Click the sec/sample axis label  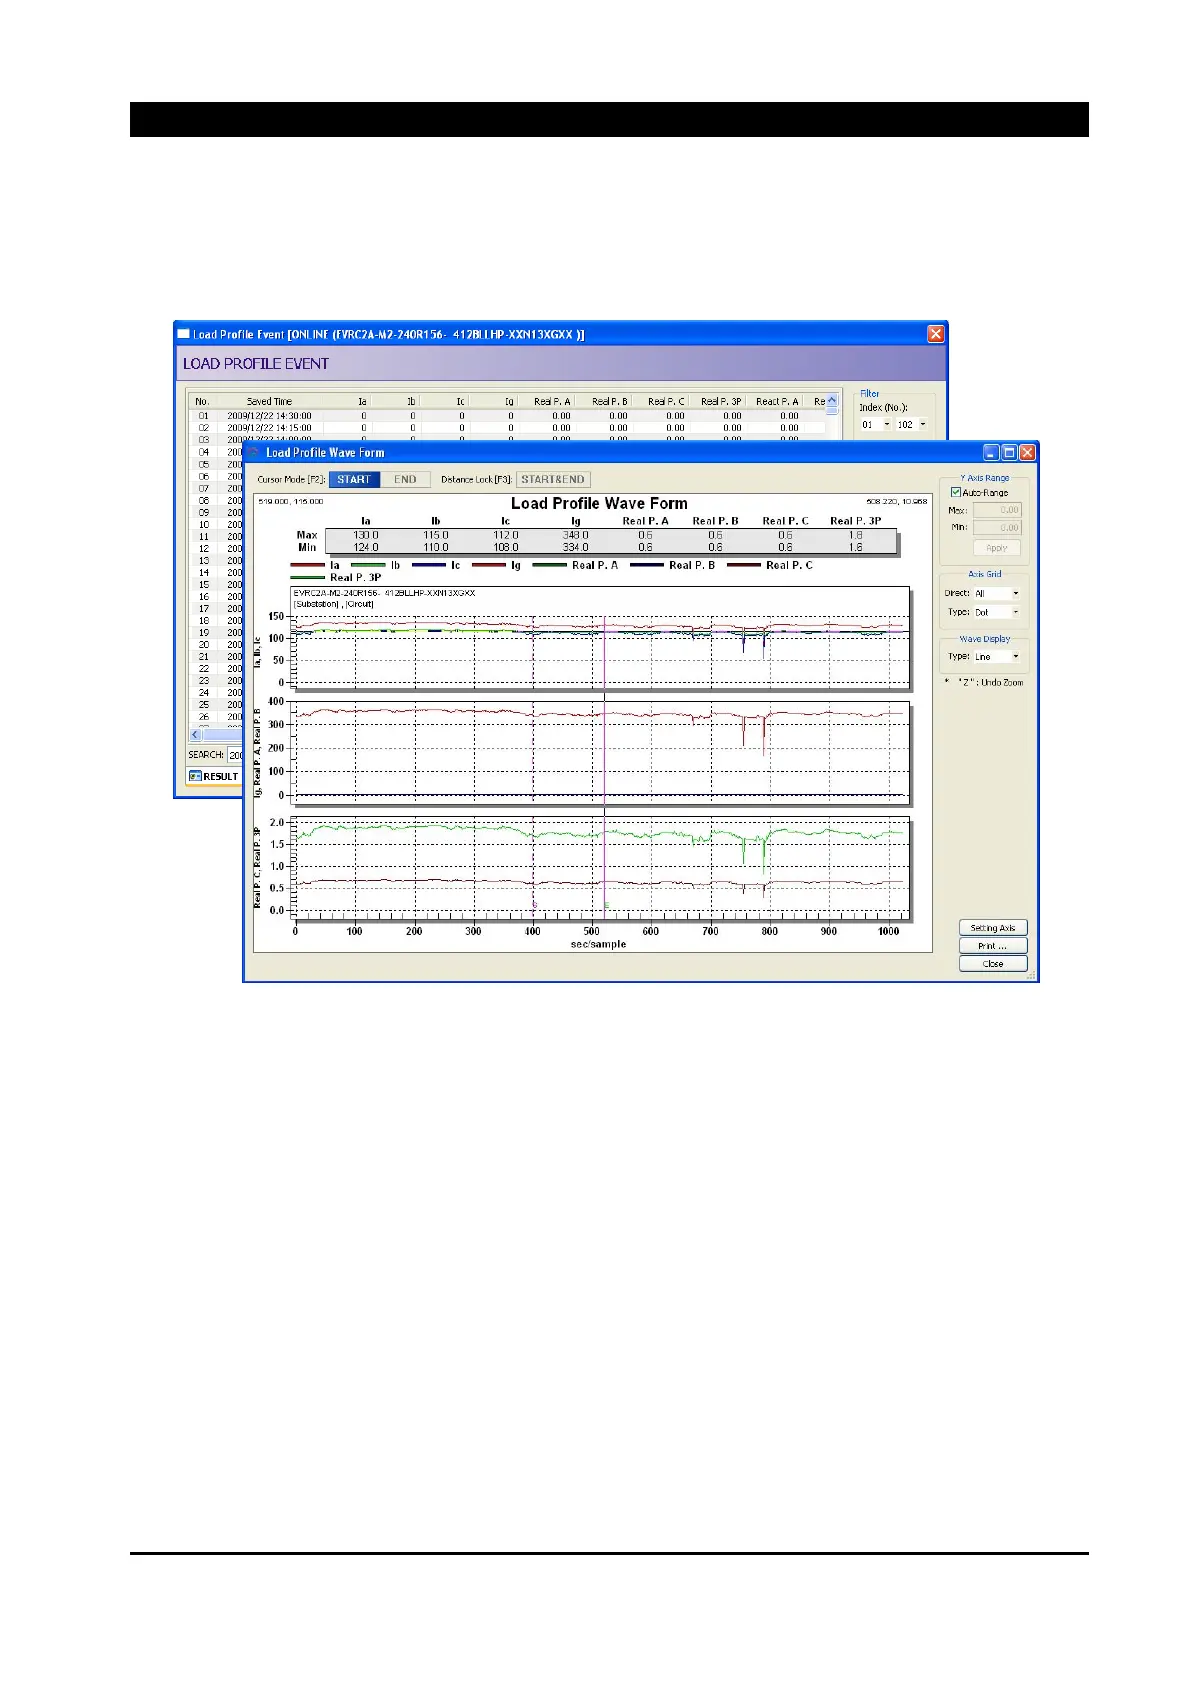click(x=598, y=944)
